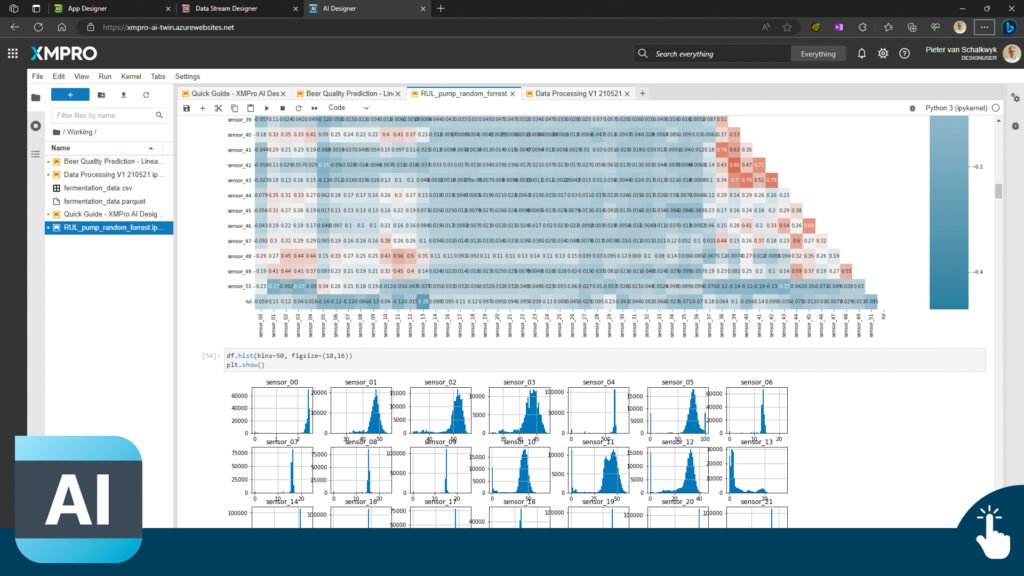Create a new folder in file browser
Screen dimensions: 1024x576
101,95
